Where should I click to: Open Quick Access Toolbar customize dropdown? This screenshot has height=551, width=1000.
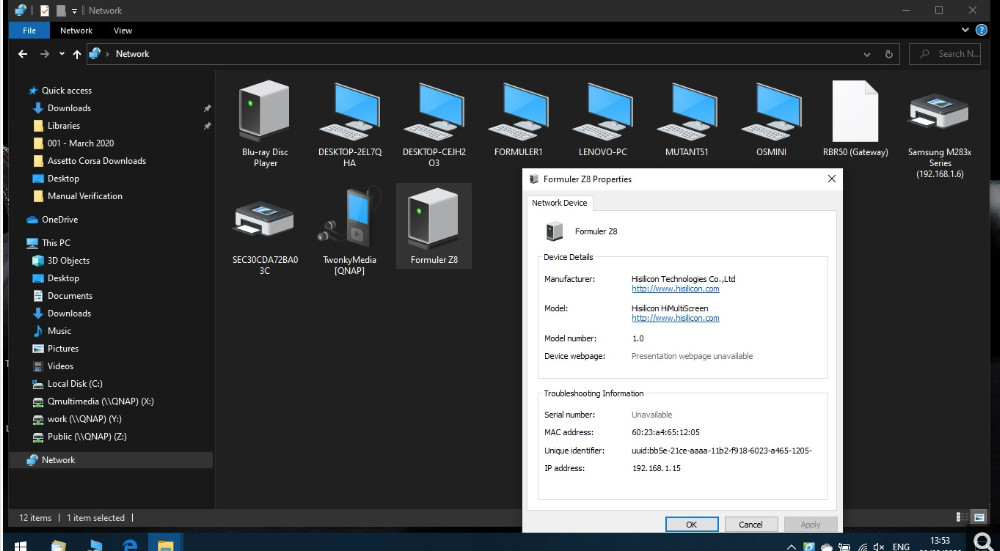[x=75, y=11]
